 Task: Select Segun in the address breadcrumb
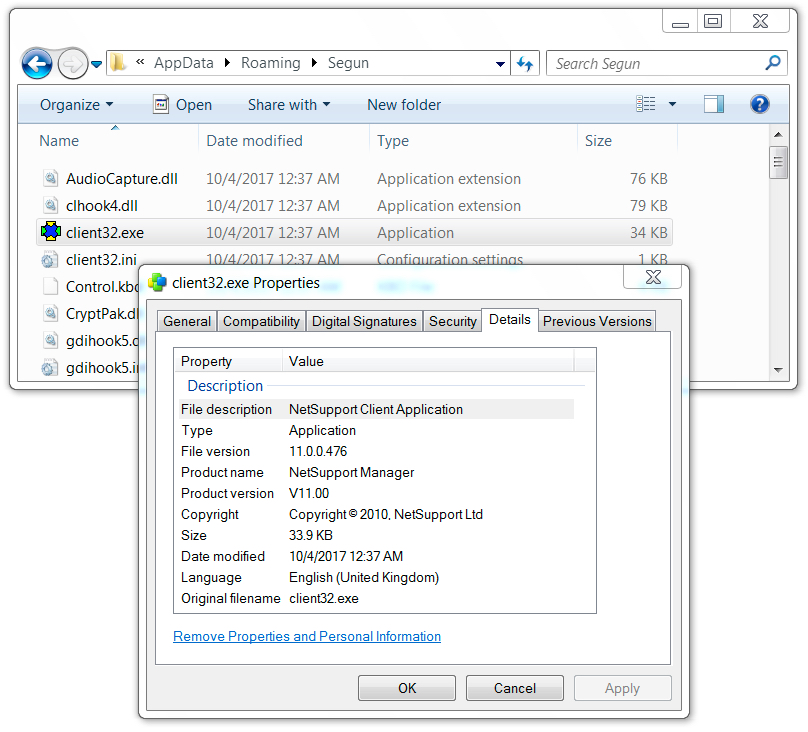pos(348,63)
